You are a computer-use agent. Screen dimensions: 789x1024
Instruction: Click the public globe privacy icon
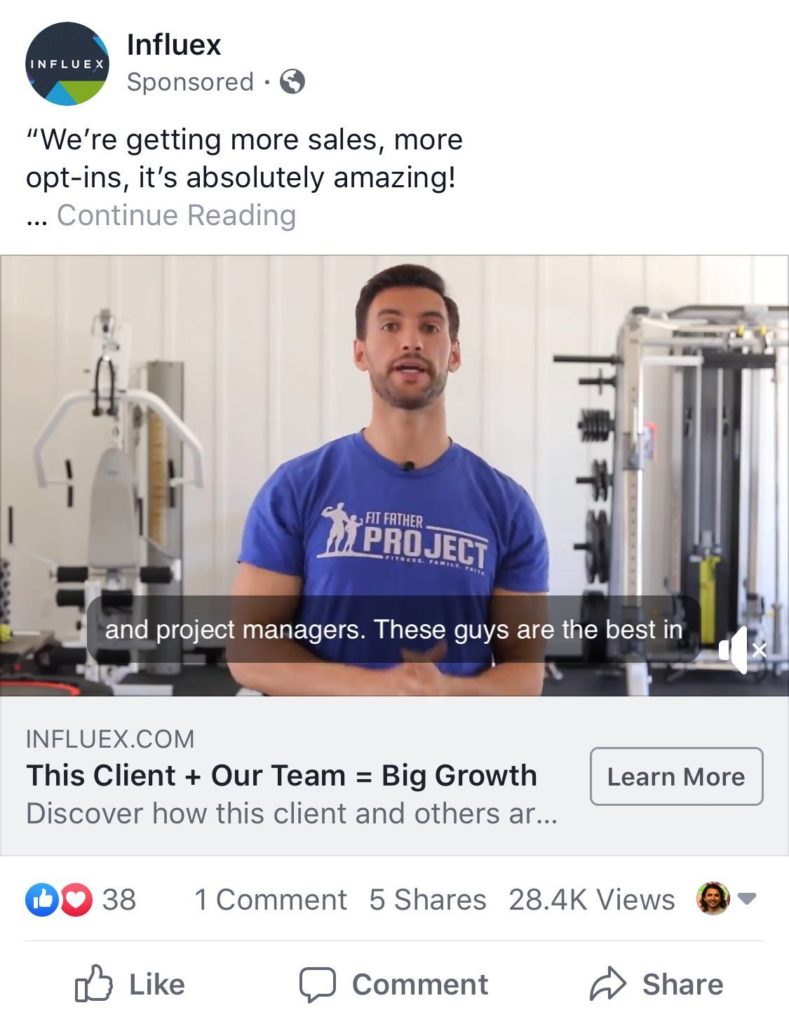[292, 82]
